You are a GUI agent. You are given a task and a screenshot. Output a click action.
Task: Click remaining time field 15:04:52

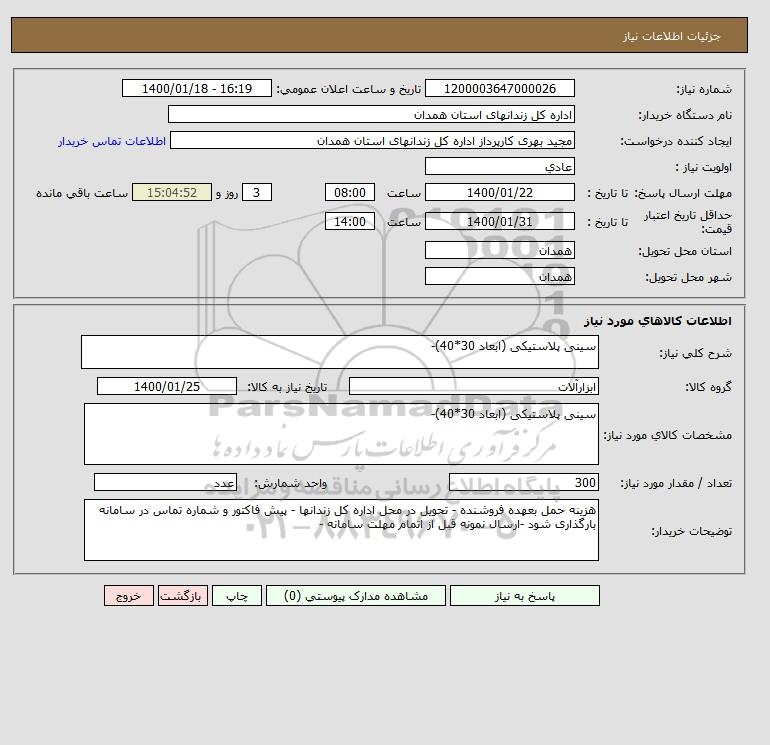(172, 193)
